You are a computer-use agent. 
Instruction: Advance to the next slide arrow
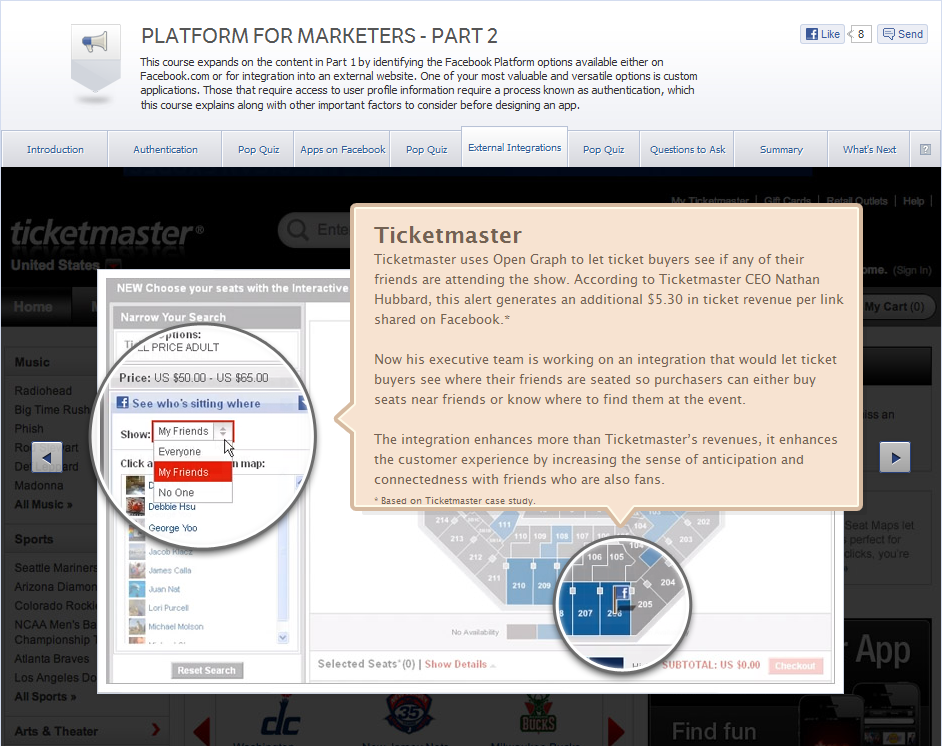(x=895, y=457)
